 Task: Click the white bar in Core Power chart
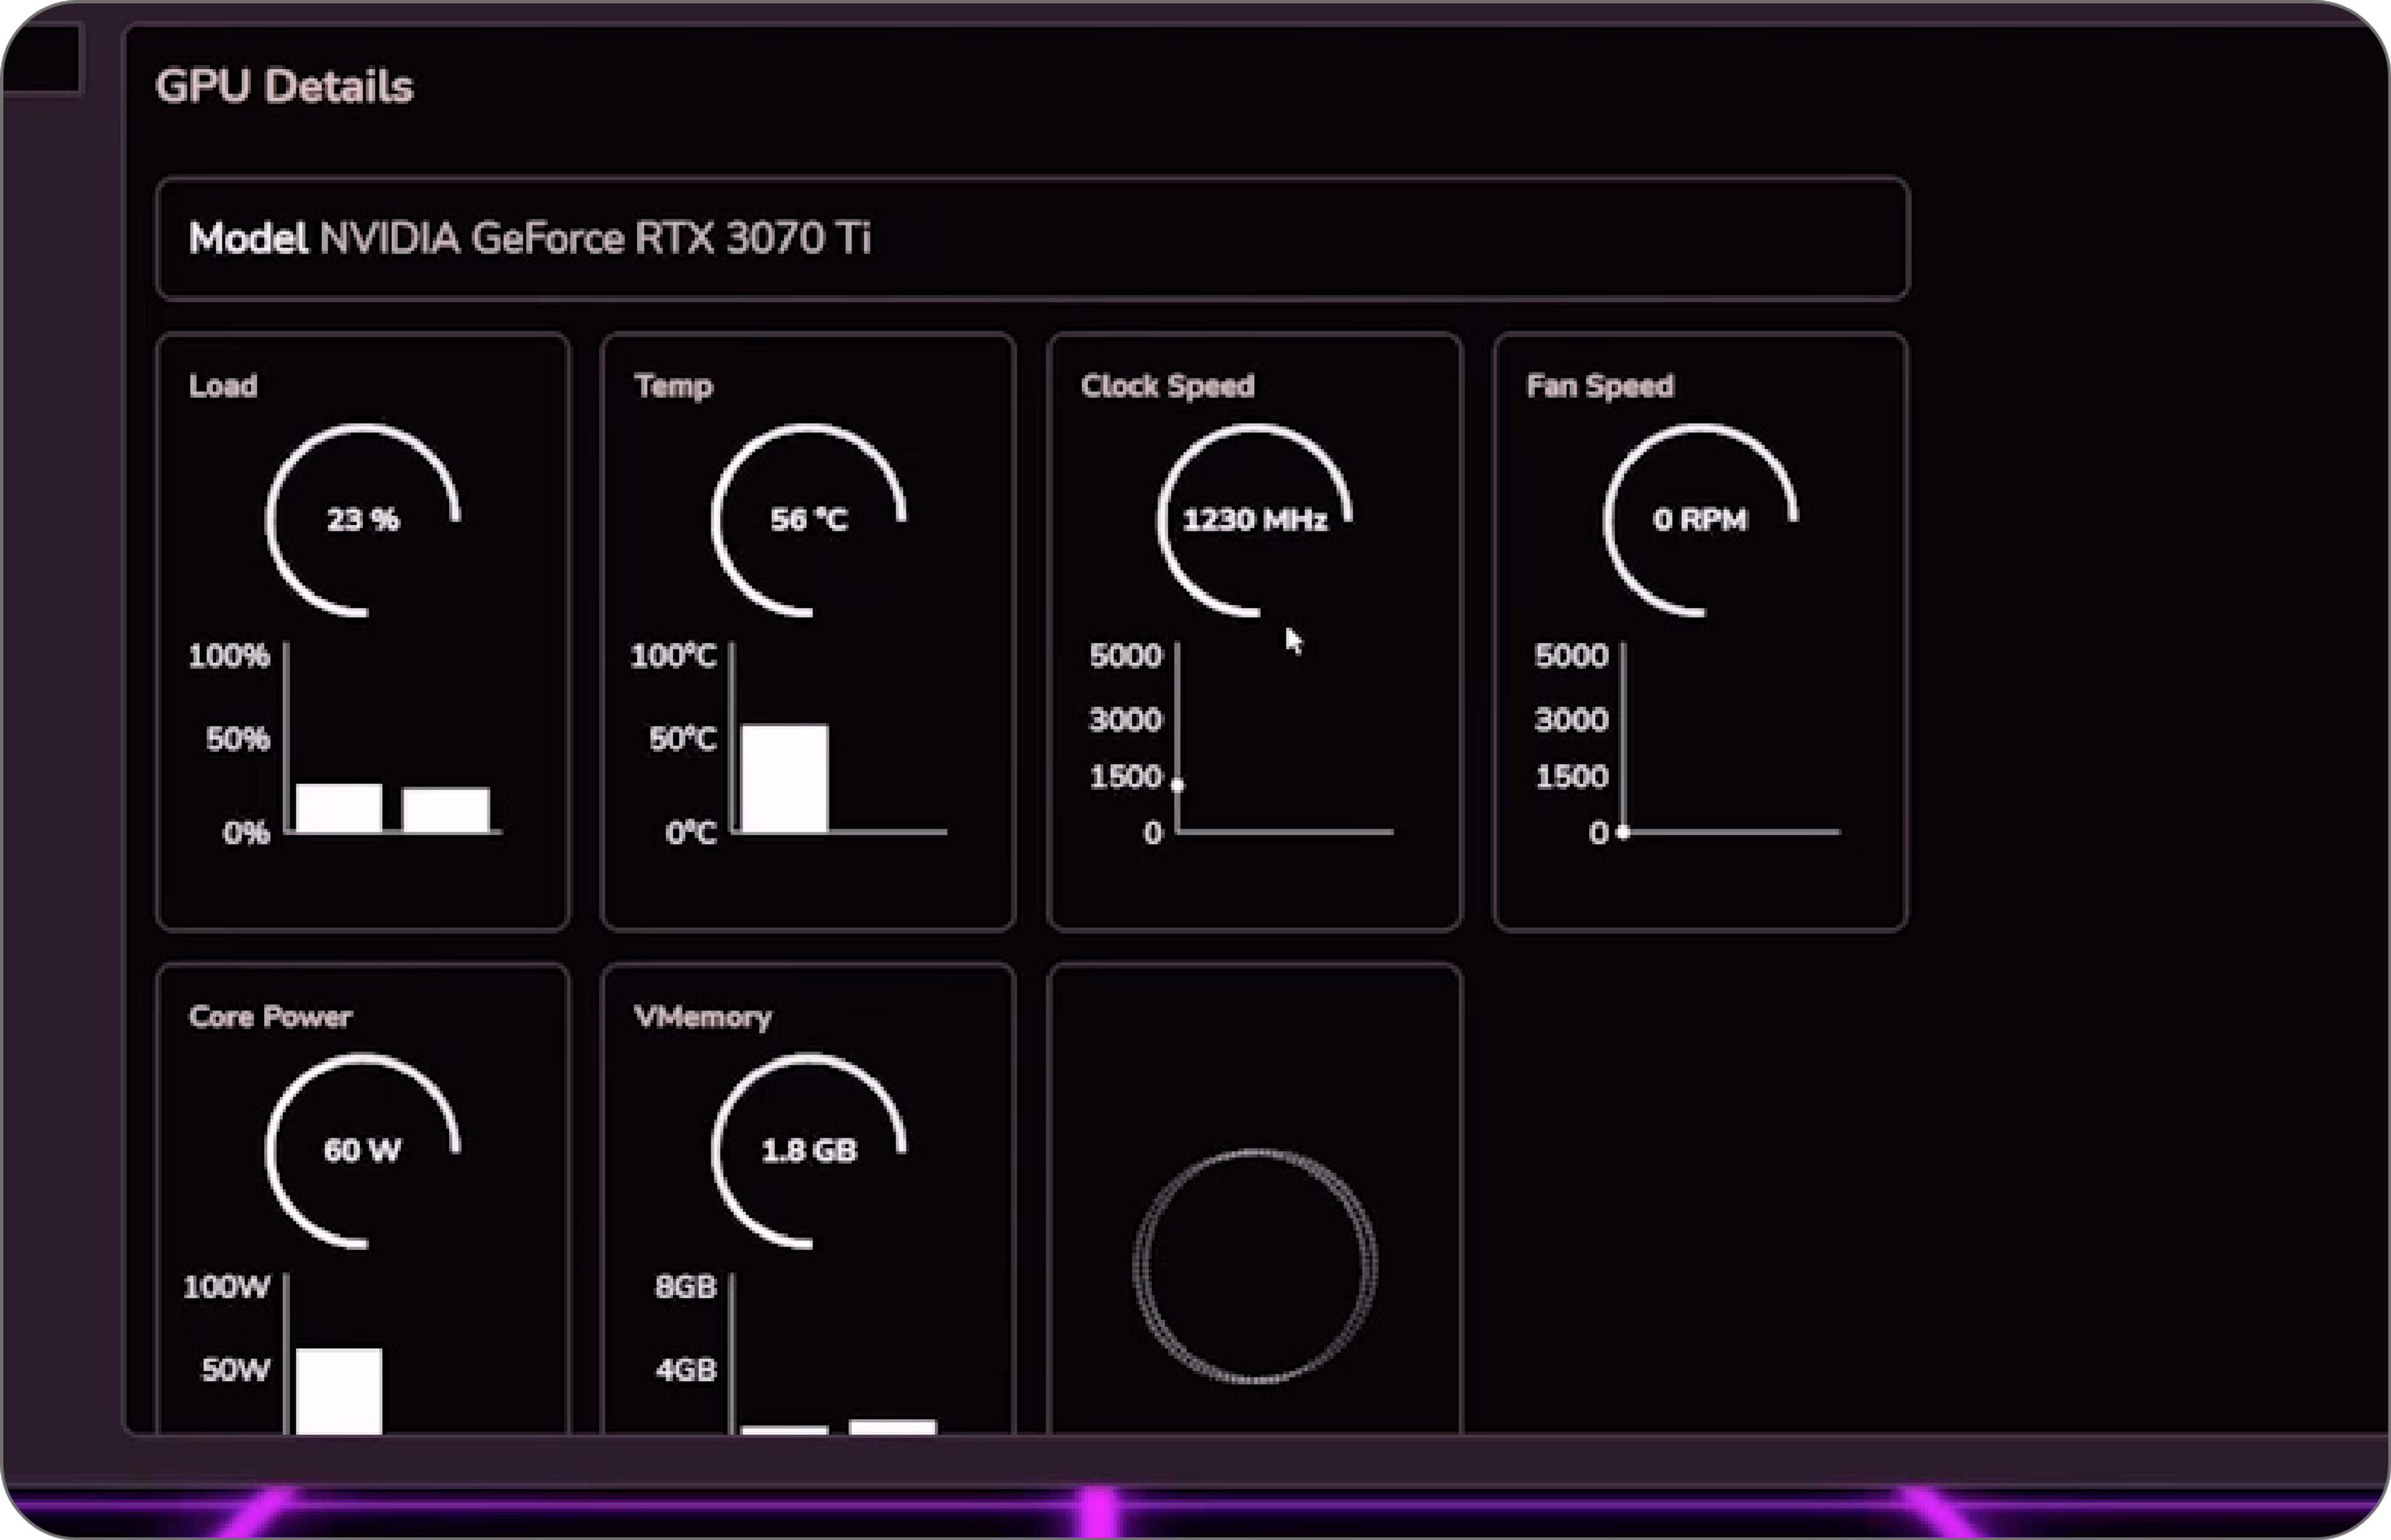coord(339,1390)
